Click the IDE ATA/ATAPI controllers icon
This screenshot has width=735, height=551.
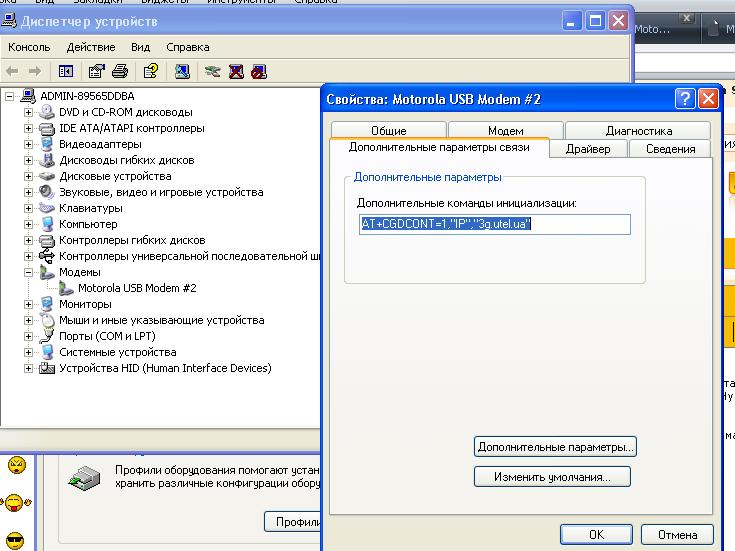pos(47,128)
